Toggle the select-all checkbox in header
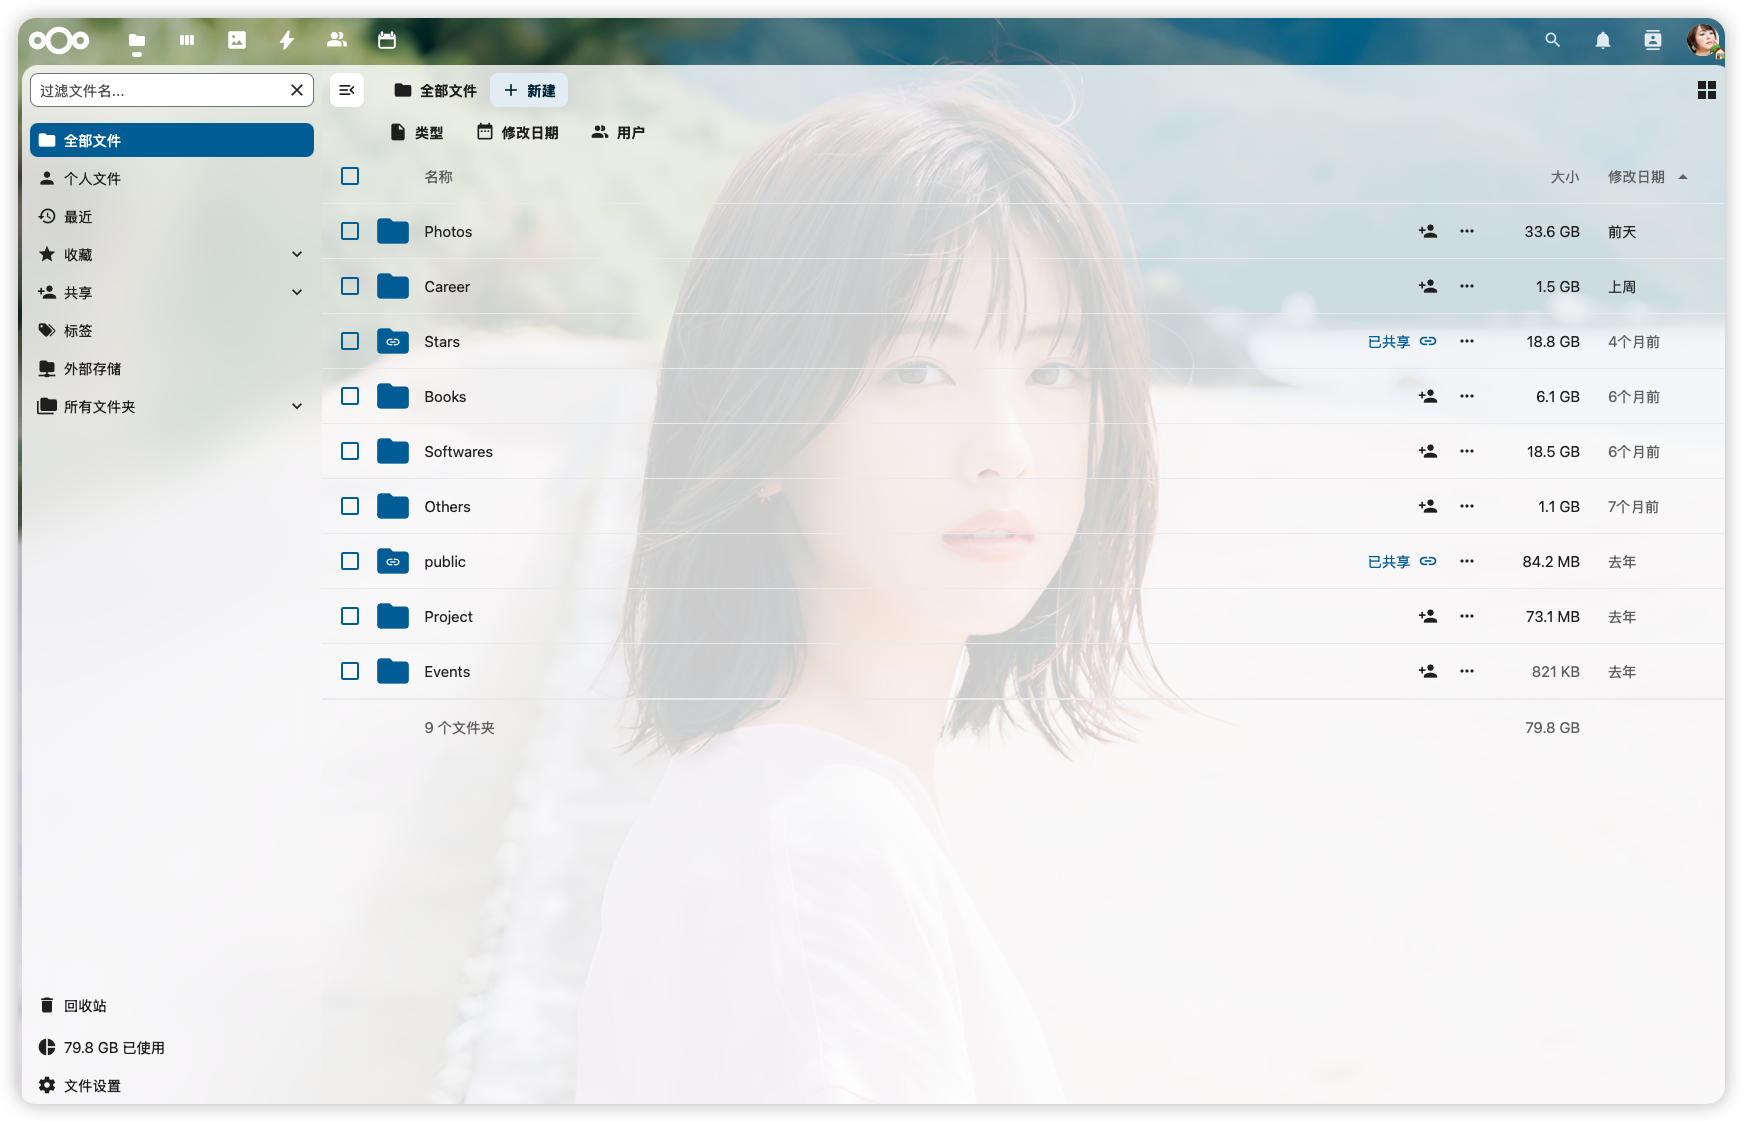This screenshot has width=1743, height=1122. 350,177
